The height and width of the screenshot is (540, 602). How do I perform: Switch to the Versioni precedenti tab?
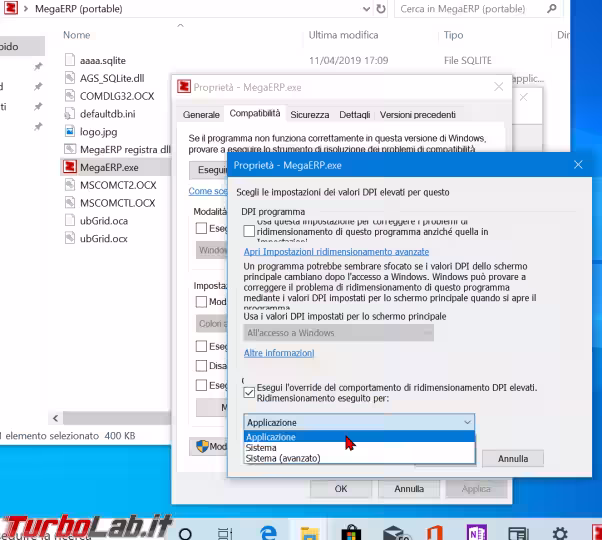click(418, 115)
